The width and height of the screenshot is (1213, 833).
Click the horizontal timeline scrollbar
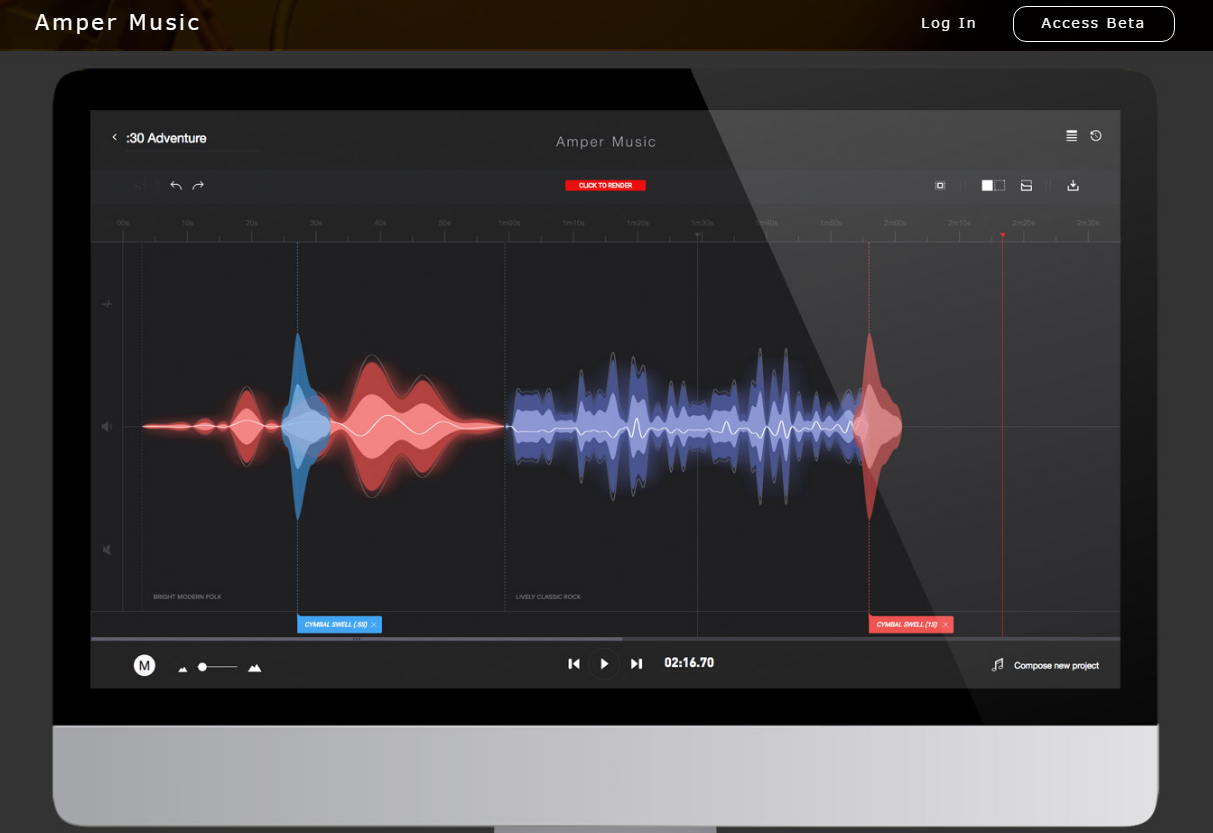[357, 638]
